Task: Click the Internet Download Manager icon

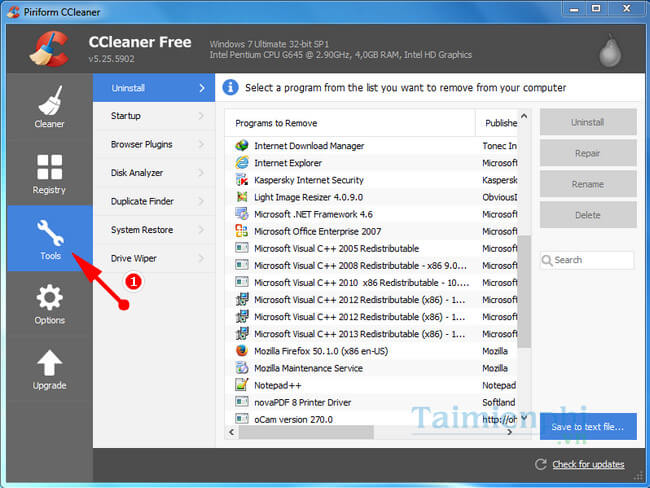Action: point(242,146)
